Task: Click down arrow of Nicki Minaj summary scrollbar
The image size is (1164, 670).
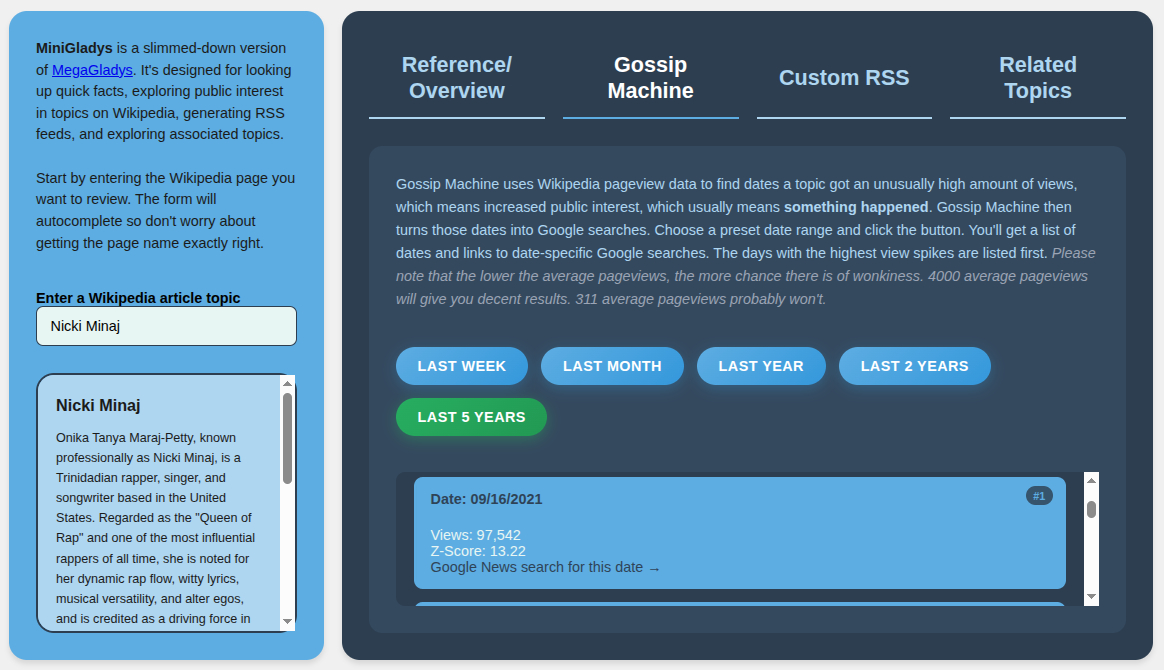Action: click(288, 622)
